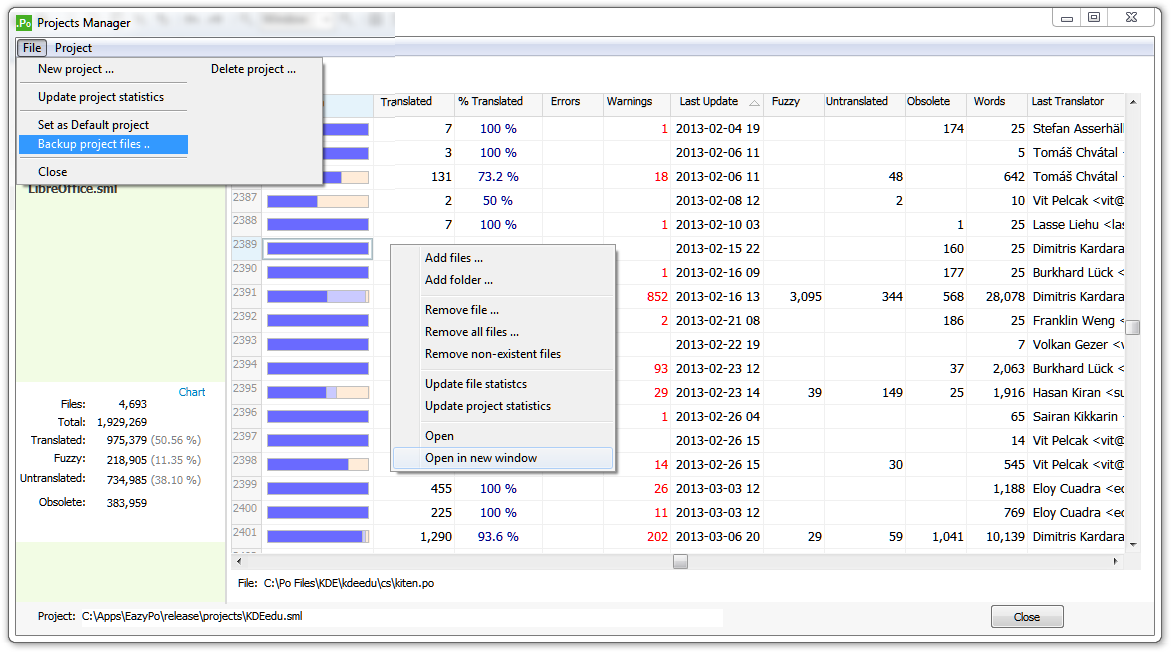The height and width of the screenshot is (652, 1172).
Task: Select row number 2399 in table
Action: click(245, 485)
